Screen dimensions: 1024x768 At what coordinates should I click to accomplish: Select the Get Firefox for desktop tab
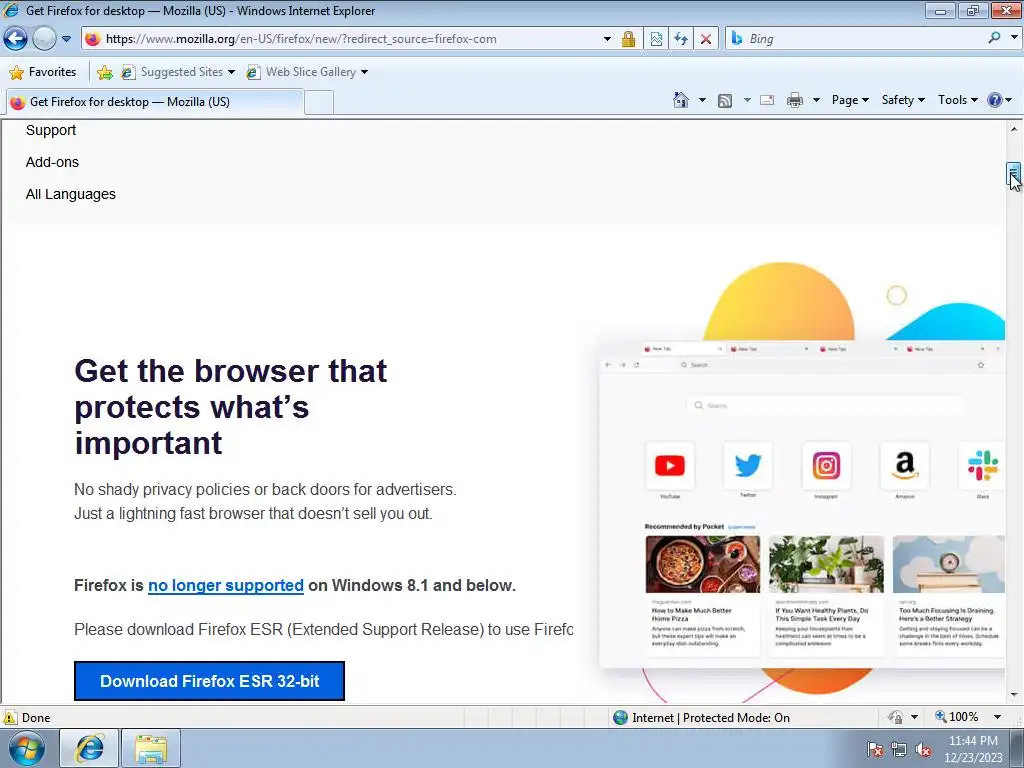click(x=154, y=102)
